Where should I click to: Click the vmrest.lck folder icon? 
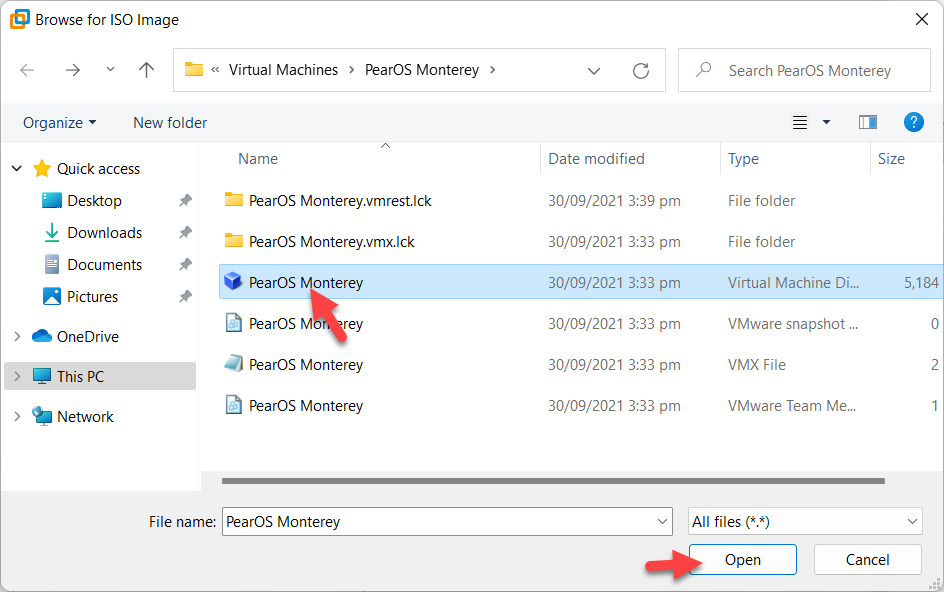234,199
